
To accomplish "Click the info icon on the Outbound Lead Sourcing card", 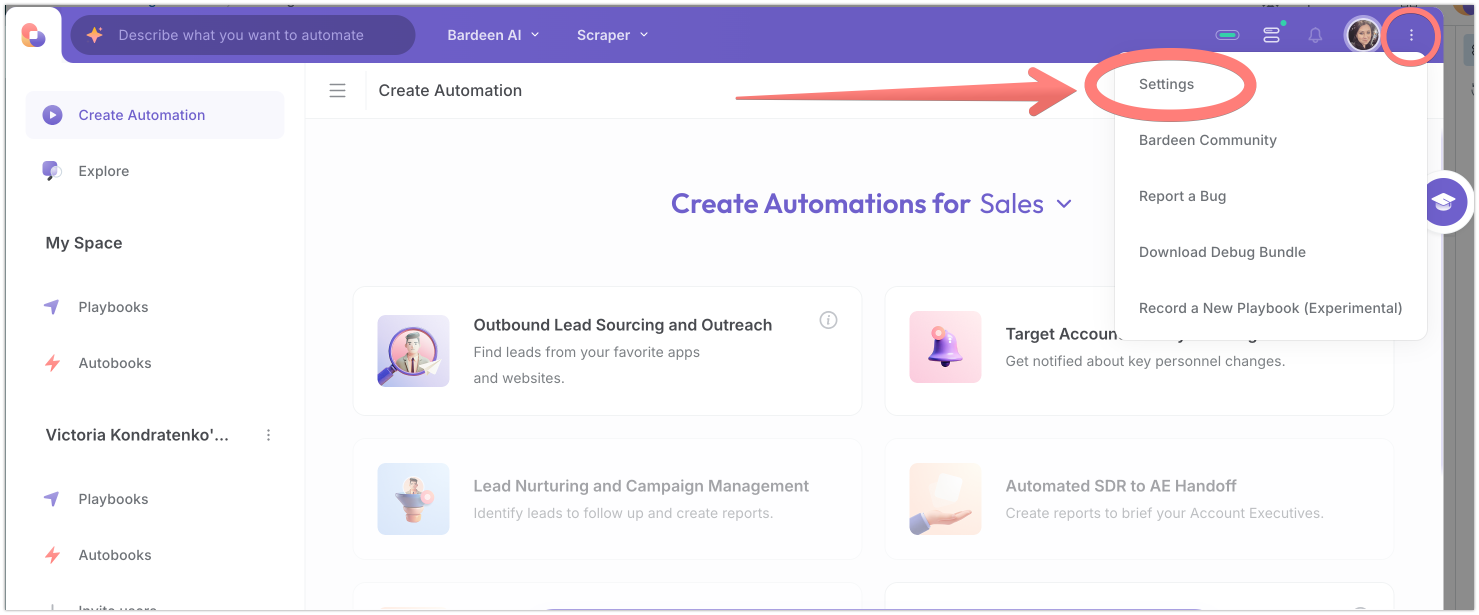I will pos(828,320).
